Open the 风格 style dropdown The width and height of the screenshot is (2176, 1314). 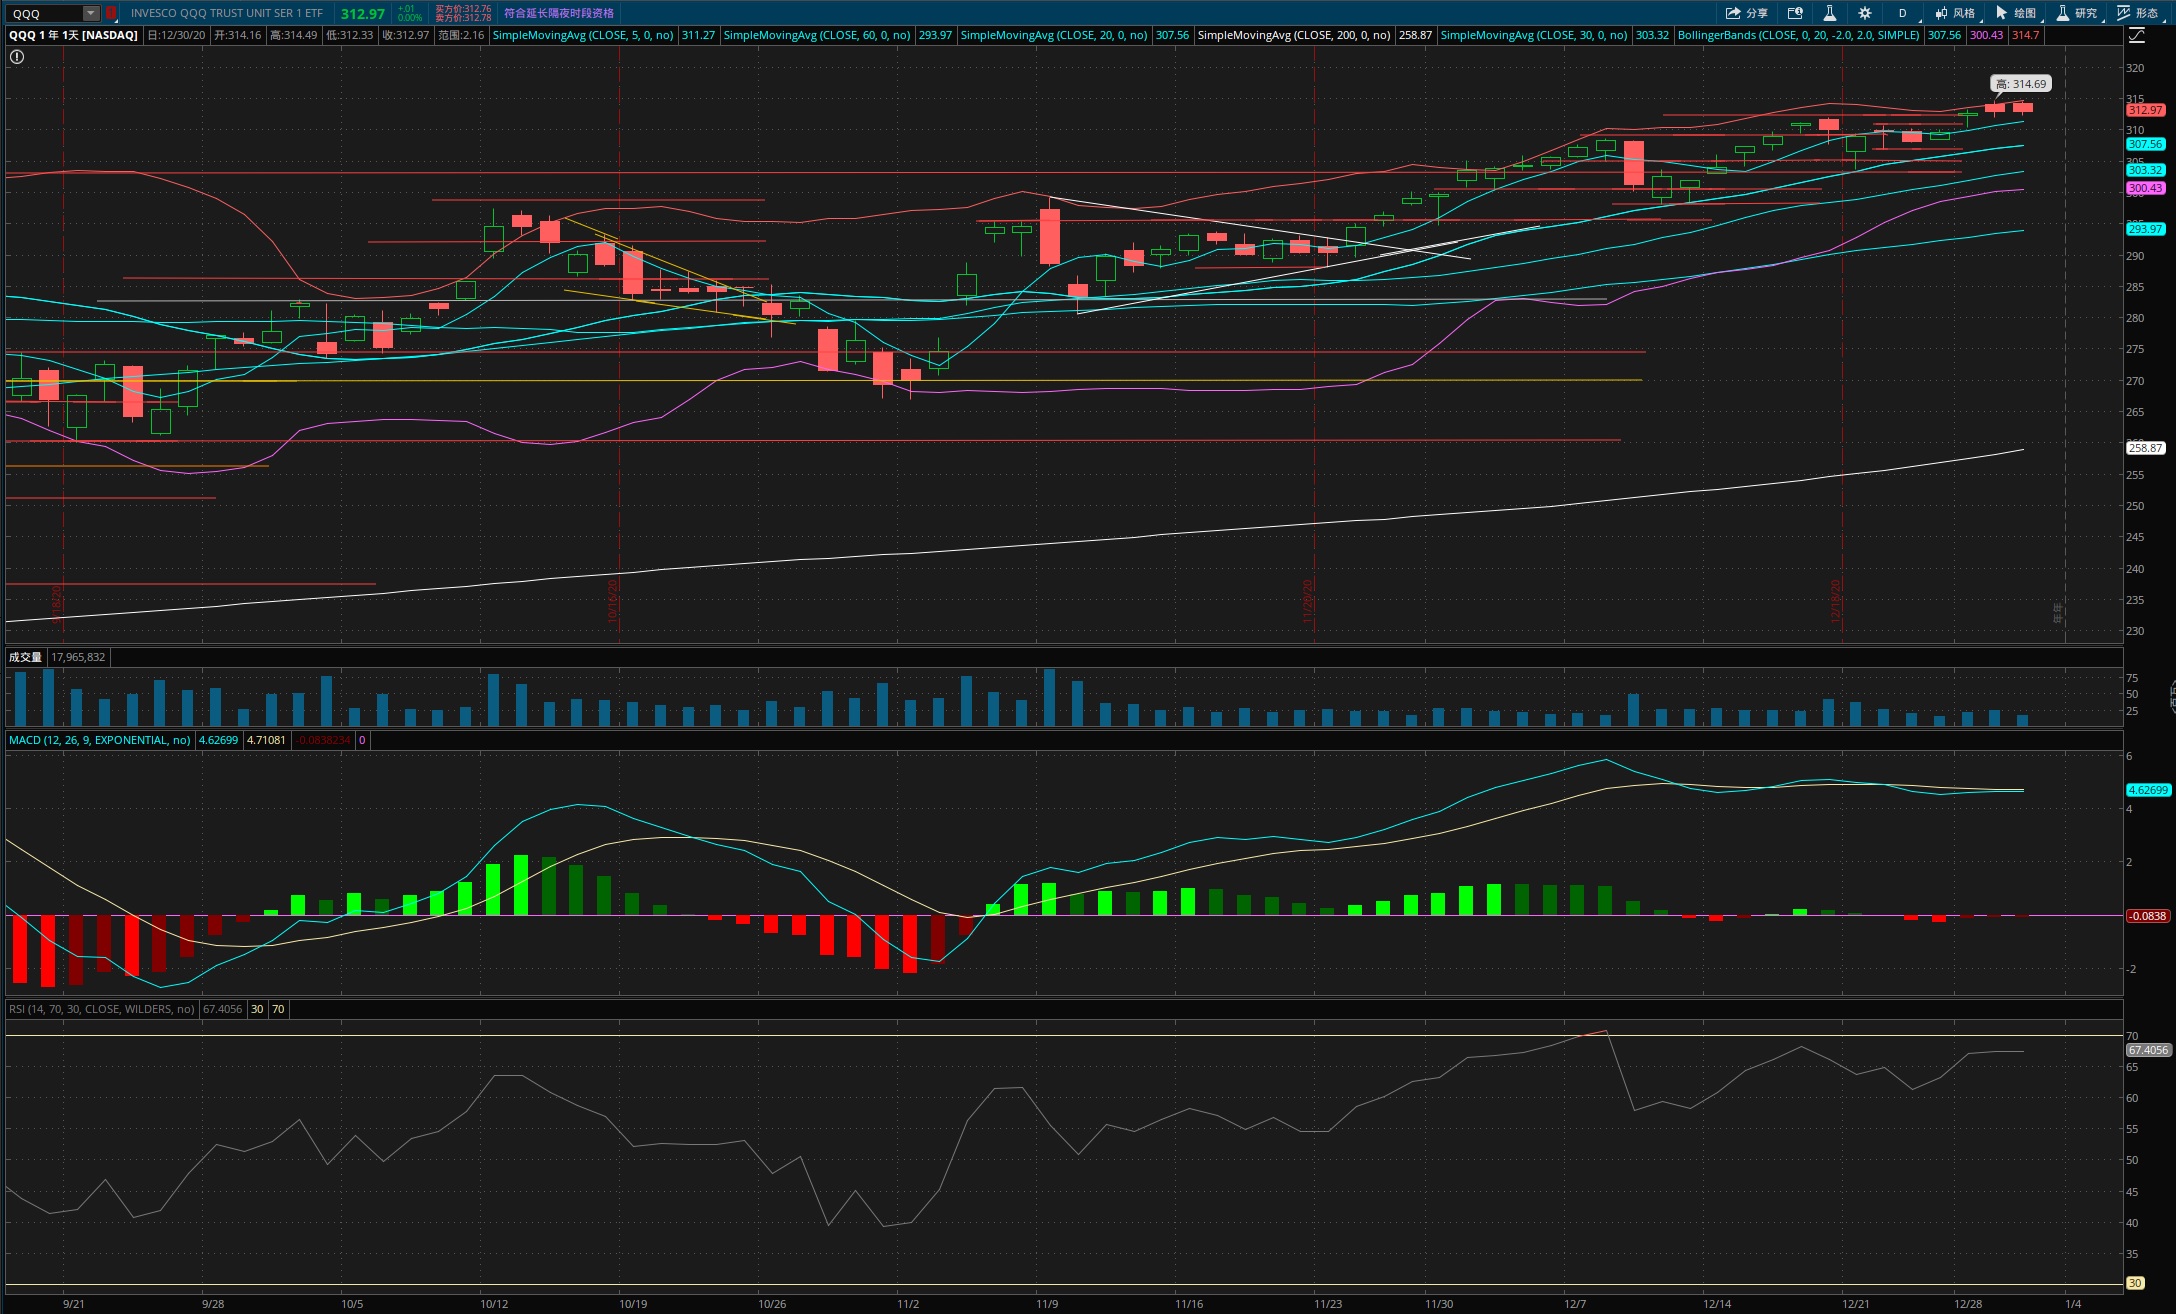[1955, 13]
